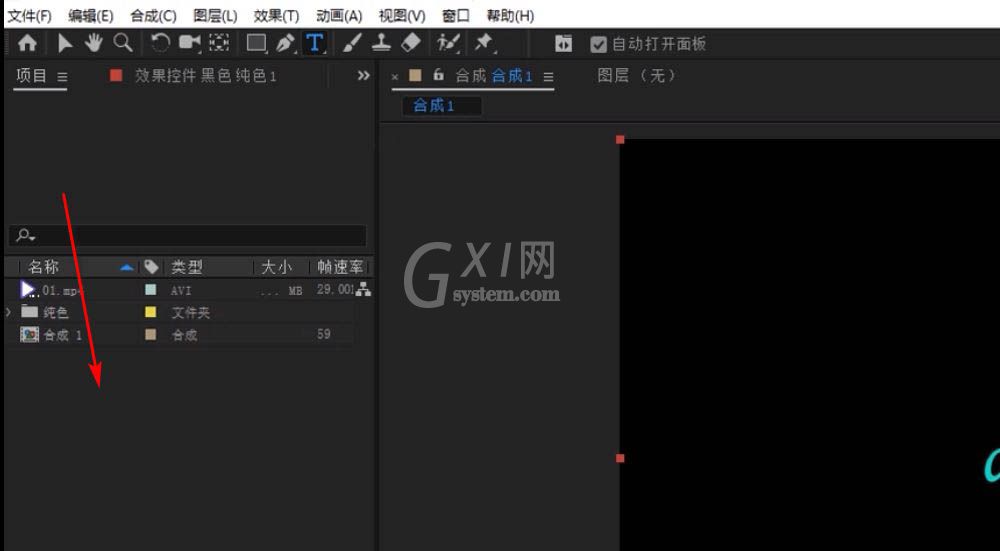
Task: Click the flowchart icon in the 01.mp4 row
Action: [364, 290]
